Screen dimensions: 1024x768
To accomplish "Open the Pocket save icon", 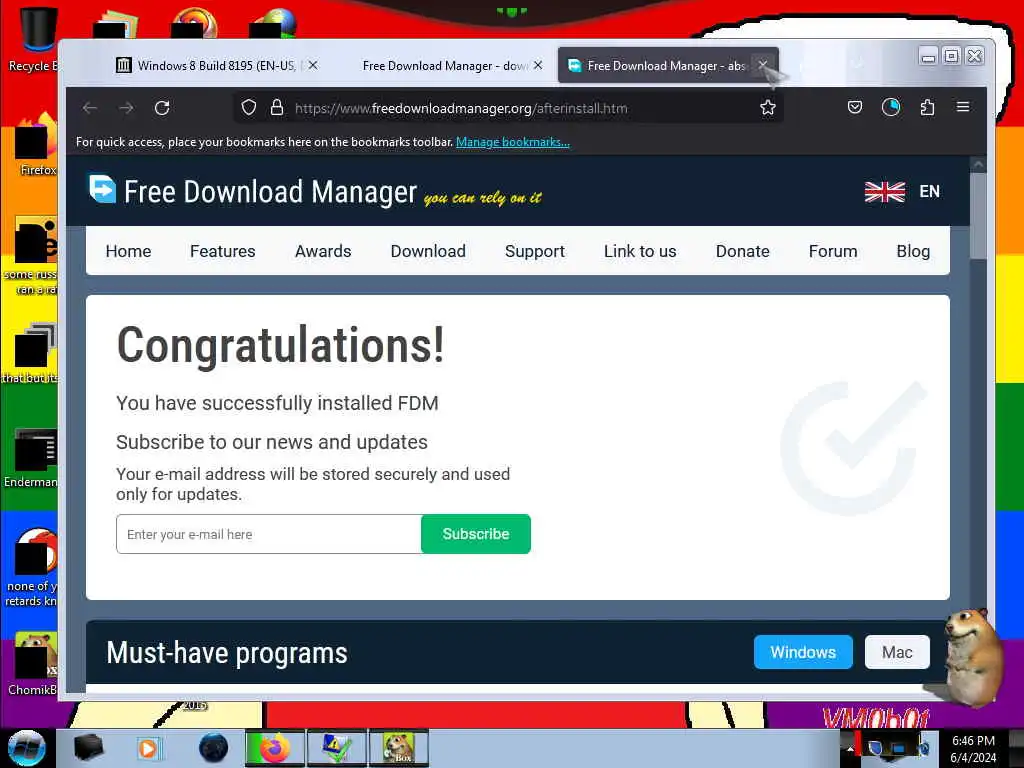I will click(855, 107).
